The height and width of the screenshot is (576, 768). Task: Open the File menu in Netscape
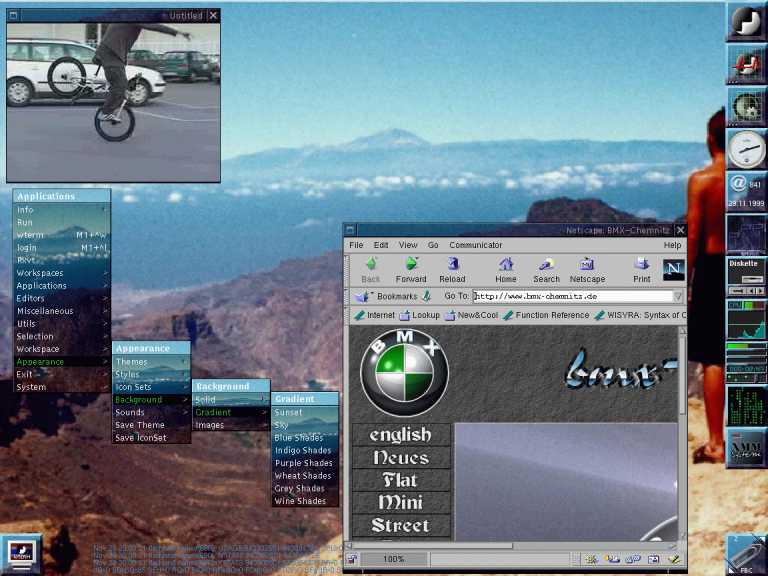(356, 245)
